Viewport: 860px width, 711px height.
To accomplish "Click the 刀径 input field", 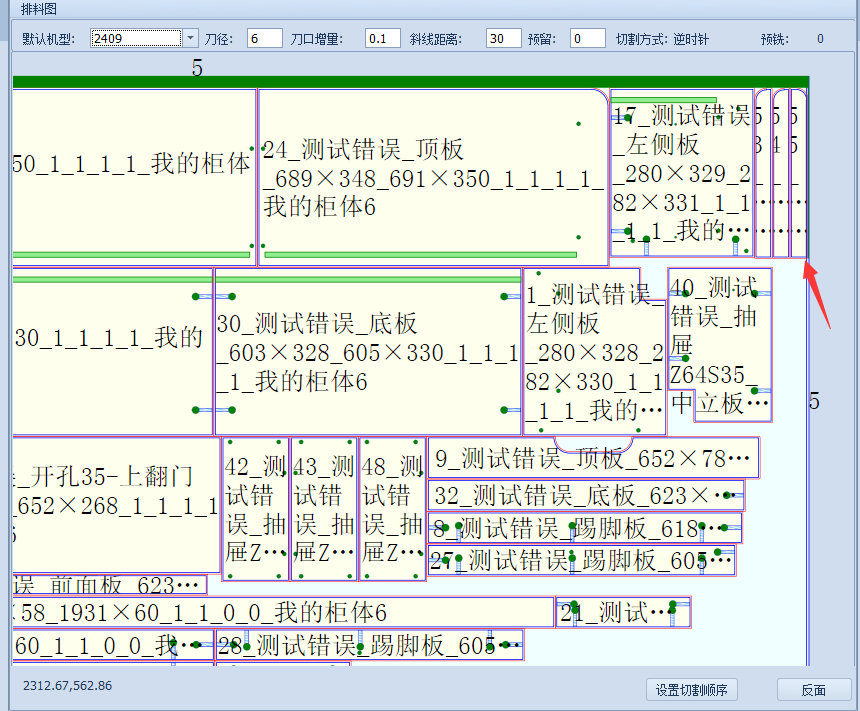I will [x=264, y=39].
